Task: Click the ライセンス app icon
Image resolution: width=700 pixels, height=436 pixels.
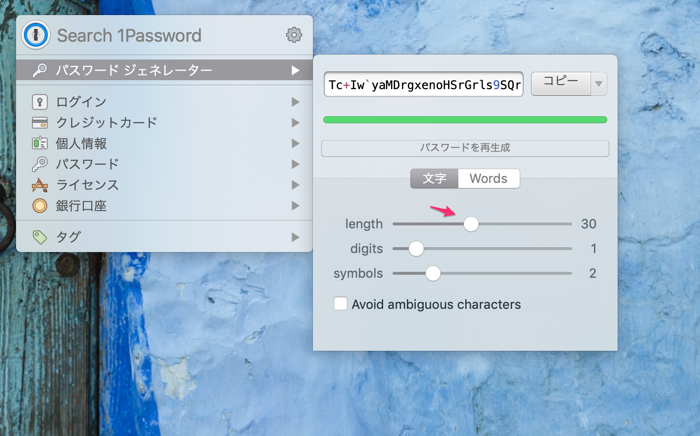Action: click(x=40, y=185)
